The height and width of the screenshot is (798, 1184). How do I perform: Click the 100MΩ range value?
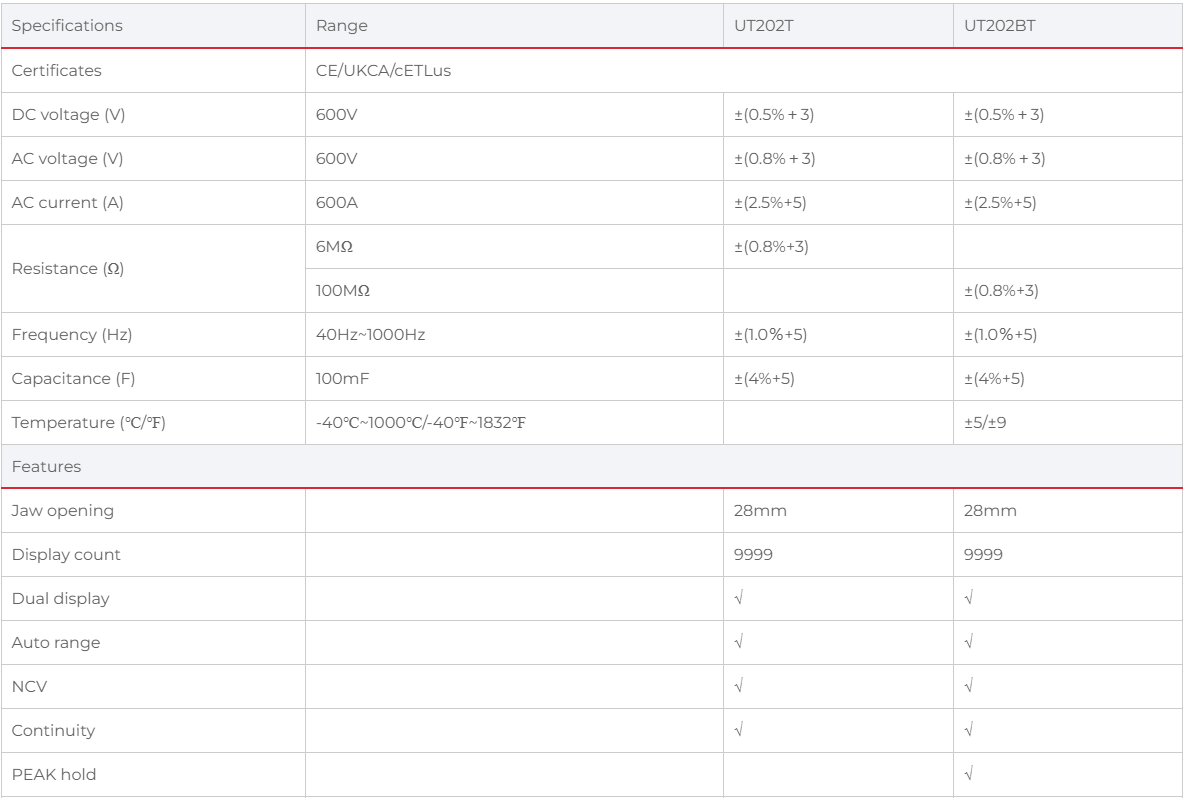pos(342,291)
